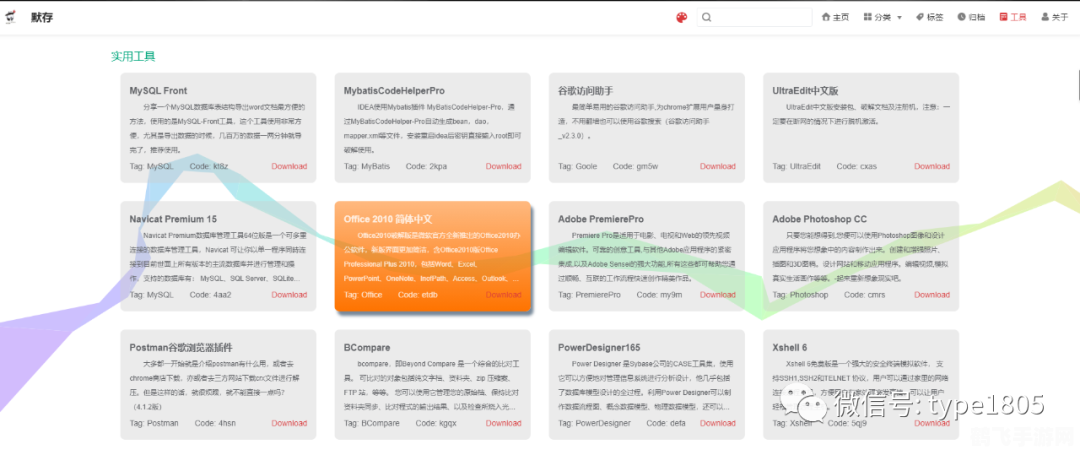The height and width of the screenshot is (455, 1080).
Task: Select code text kgqx
Action: click(448, 423)
